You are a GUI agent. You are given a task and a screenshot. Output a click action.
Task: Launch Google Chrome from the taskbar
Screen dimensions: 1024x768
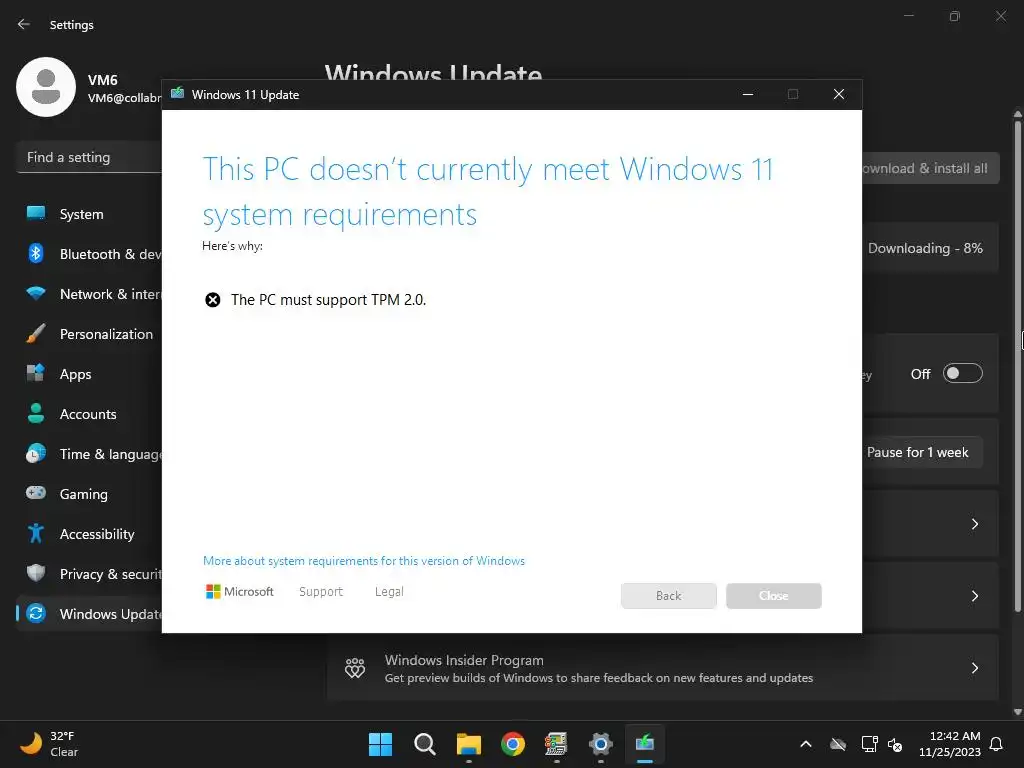[513, 744]
